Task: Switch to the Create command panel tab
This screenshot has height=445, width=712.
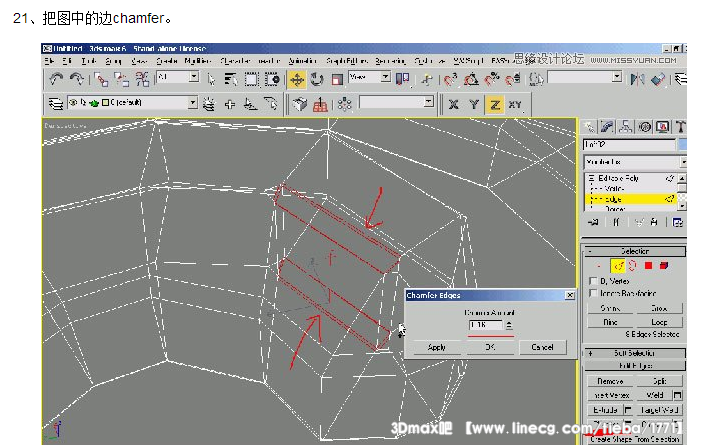Action: point(590,127)
